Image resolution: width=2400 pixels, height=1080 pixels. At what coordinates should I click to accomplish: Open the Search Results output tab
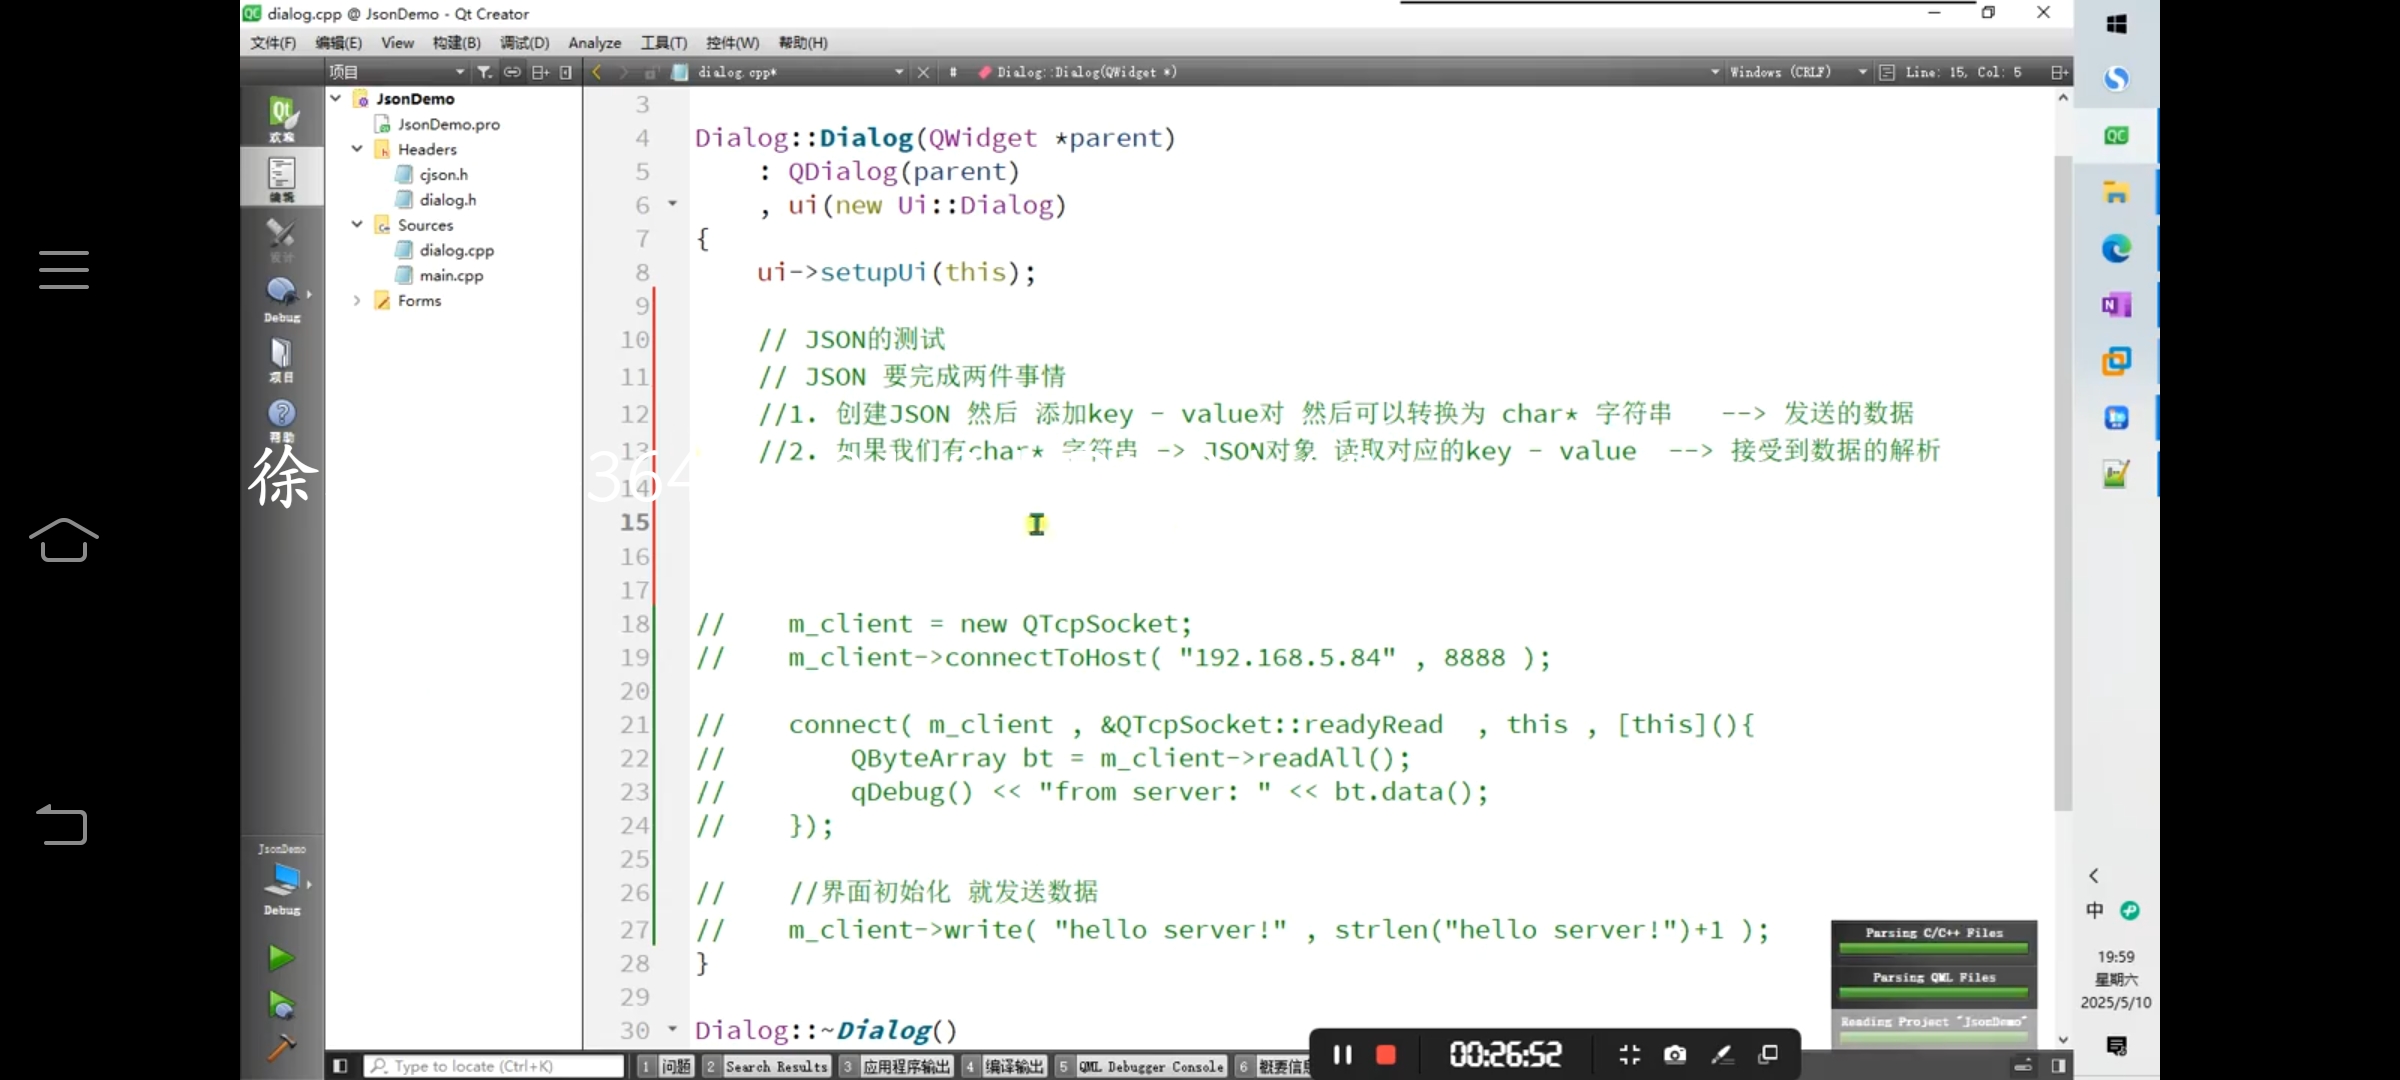pyautogui.click(x=775, y=1067)
